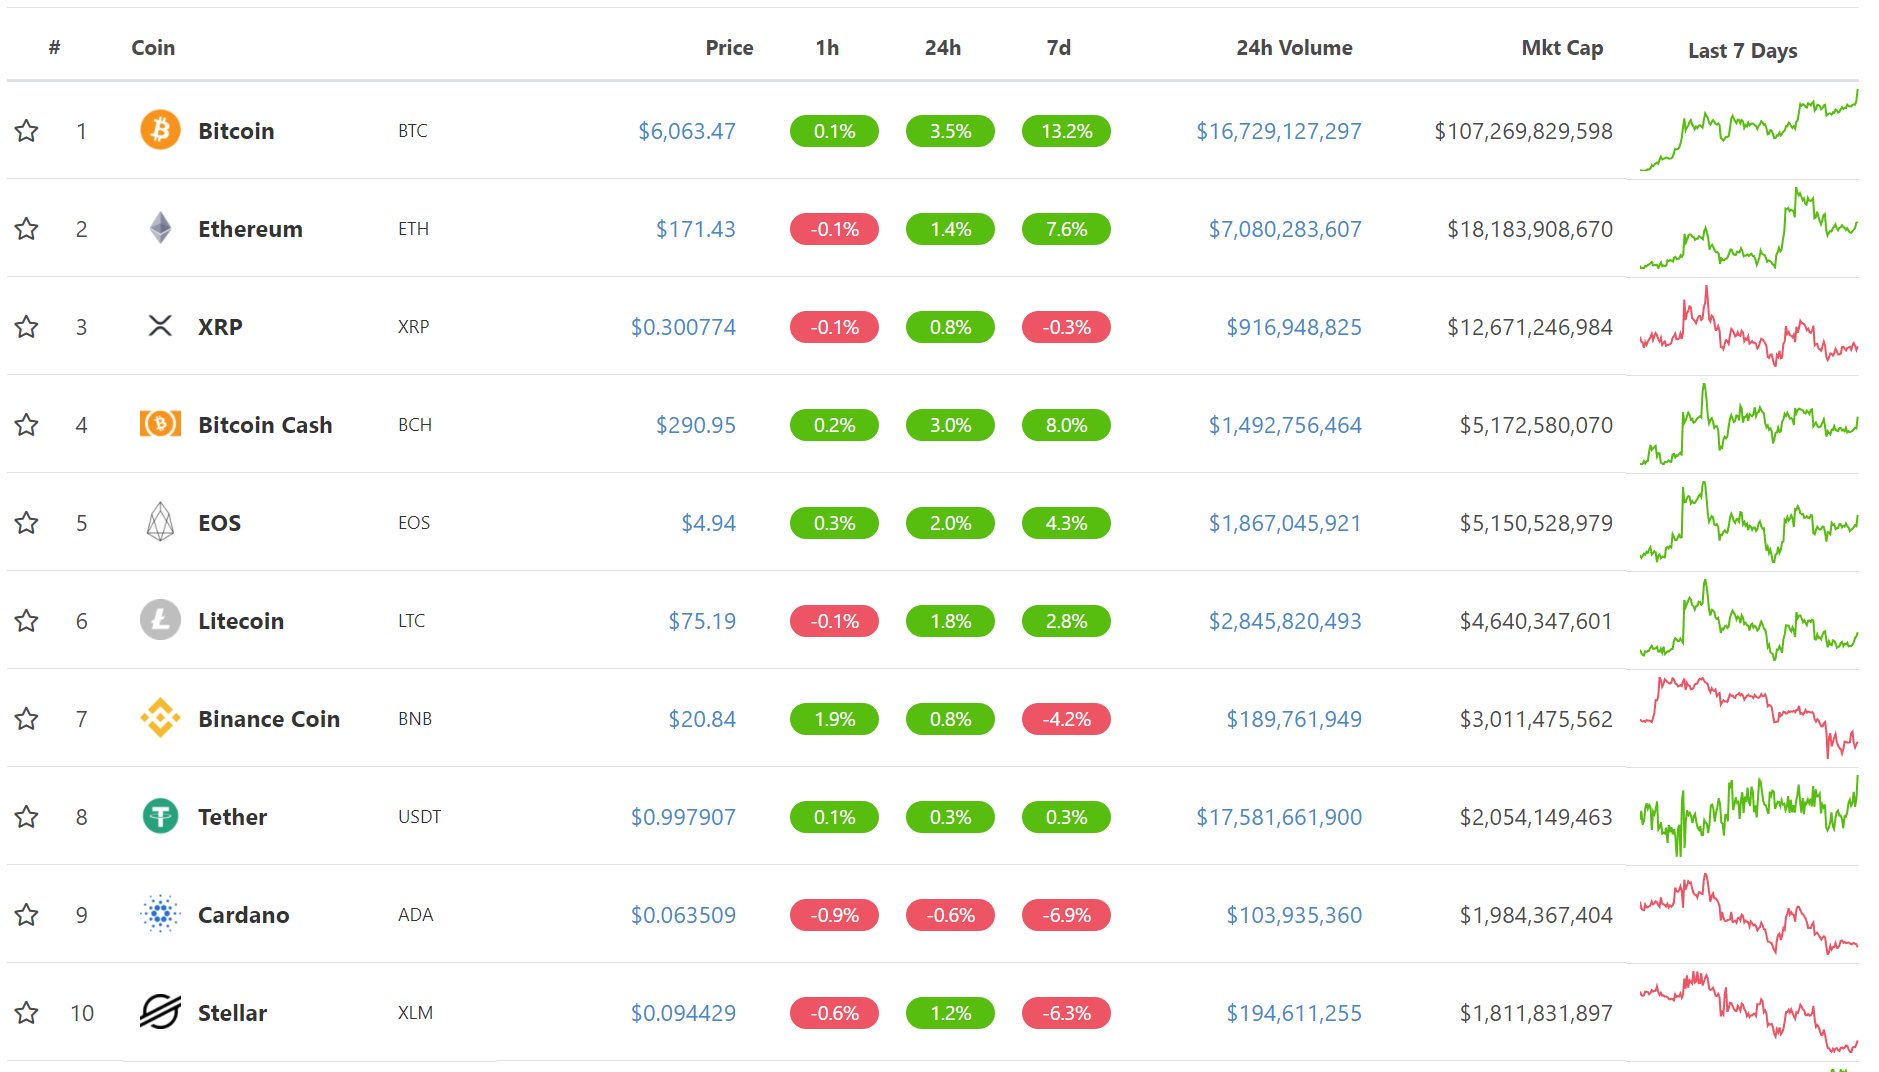Click the Binance Coin logo icon
The width and height of the screenshot is (1879, 1072).
[160, 718]
